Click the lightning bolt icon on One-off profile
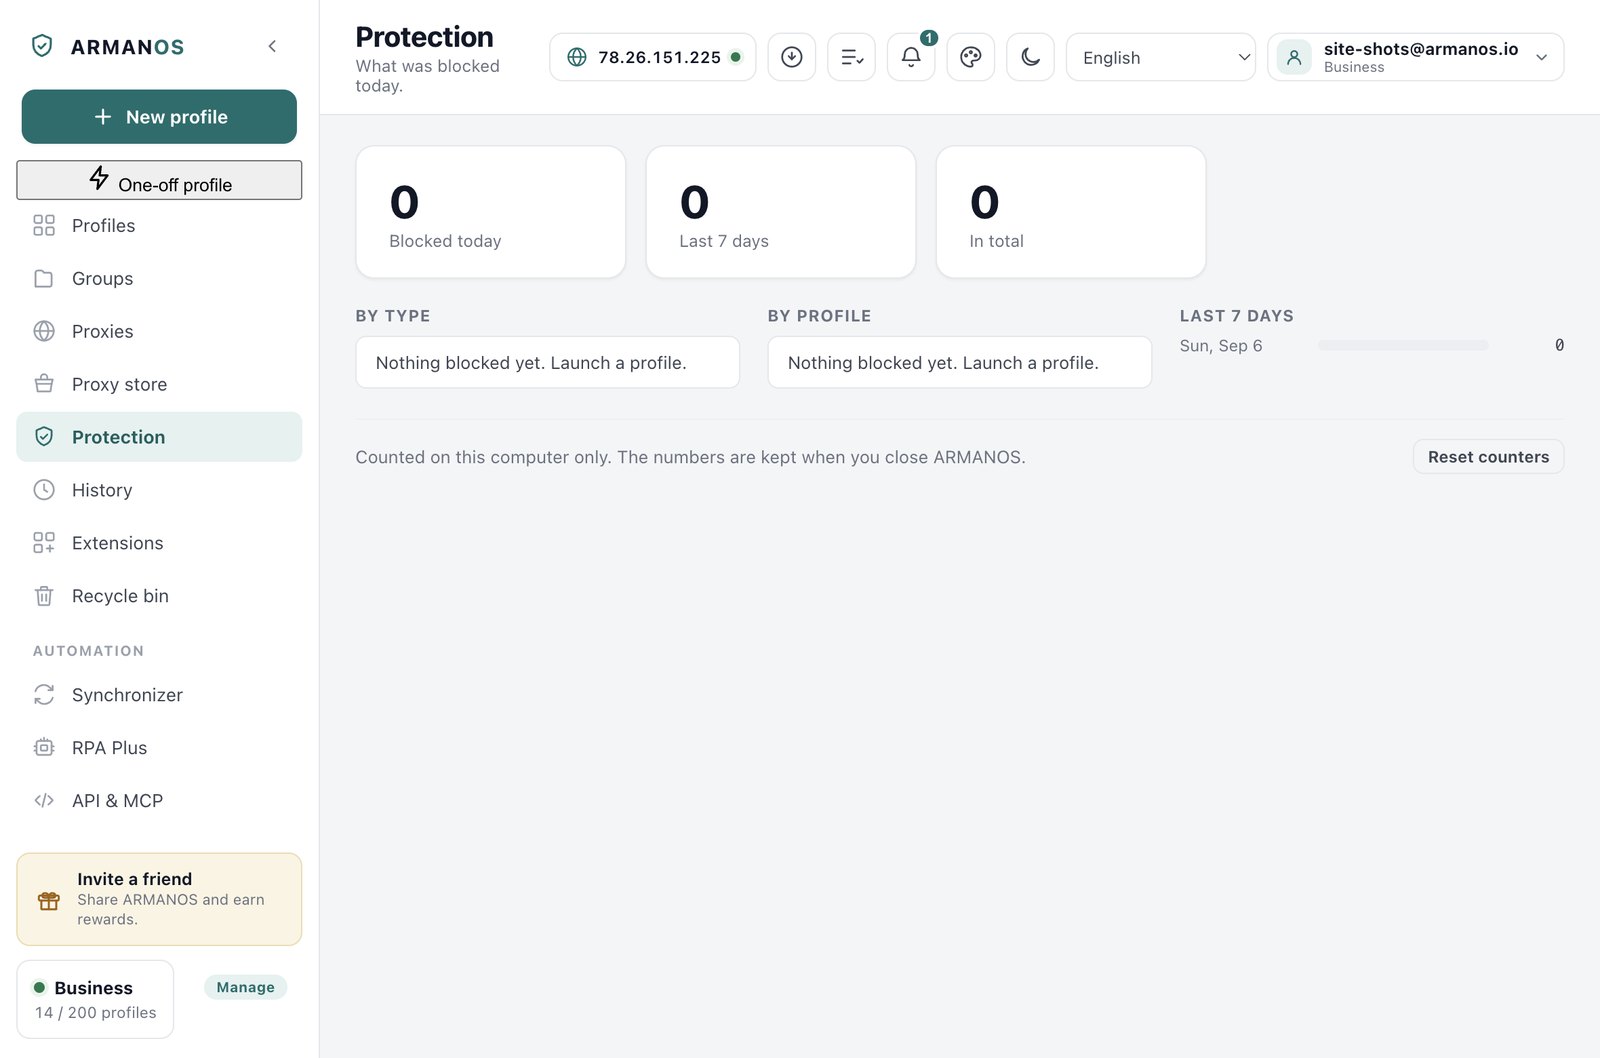The width and height of the screenshot is (1600, 1058). click(99, 178)
